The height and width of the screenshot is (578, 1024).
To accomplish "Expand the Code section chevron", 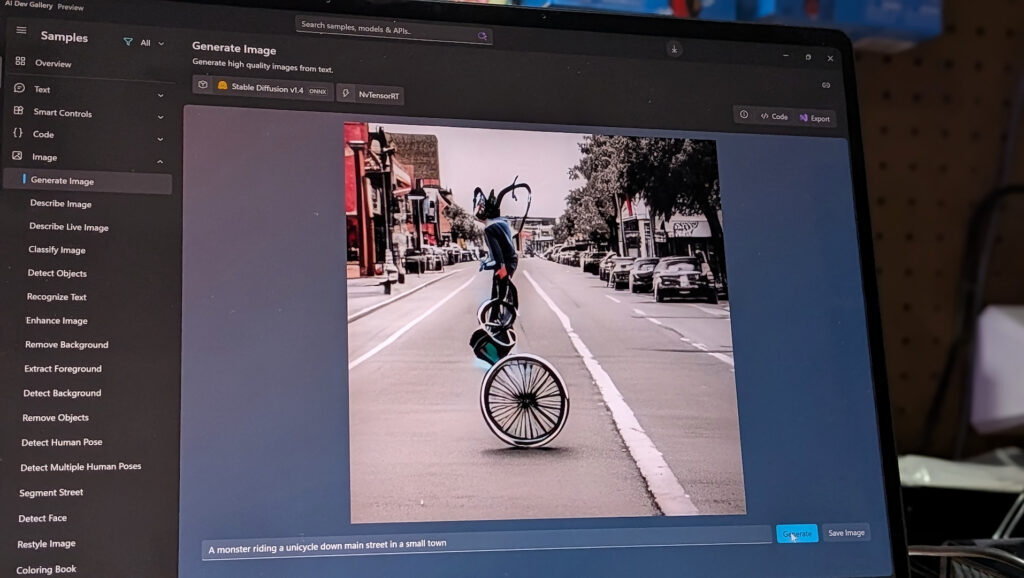I will click(x=160, y=139).
